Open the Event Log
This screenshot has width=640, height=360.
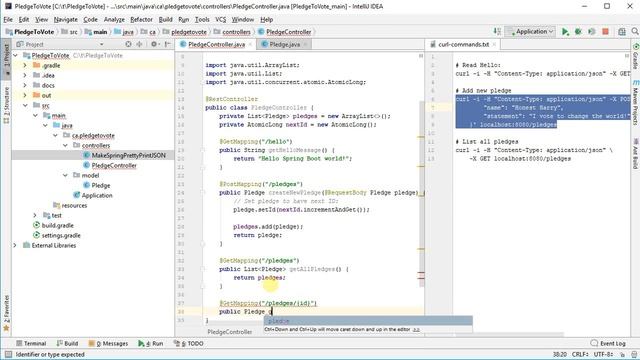coord(608,344)
